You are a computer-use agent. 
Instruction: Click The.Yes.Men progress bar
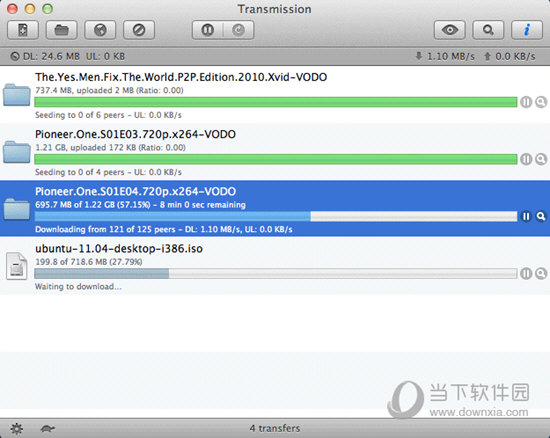tap(276, 102)
